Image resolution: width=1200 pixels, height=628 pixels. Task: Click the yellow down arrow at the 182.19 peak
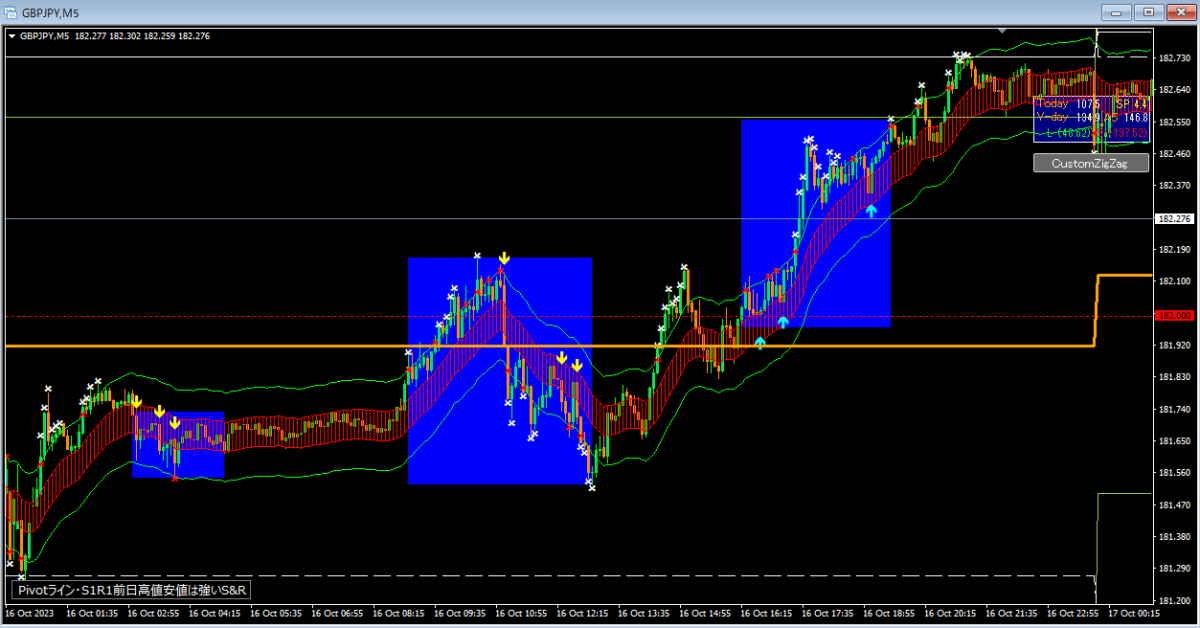pos(504,258)
